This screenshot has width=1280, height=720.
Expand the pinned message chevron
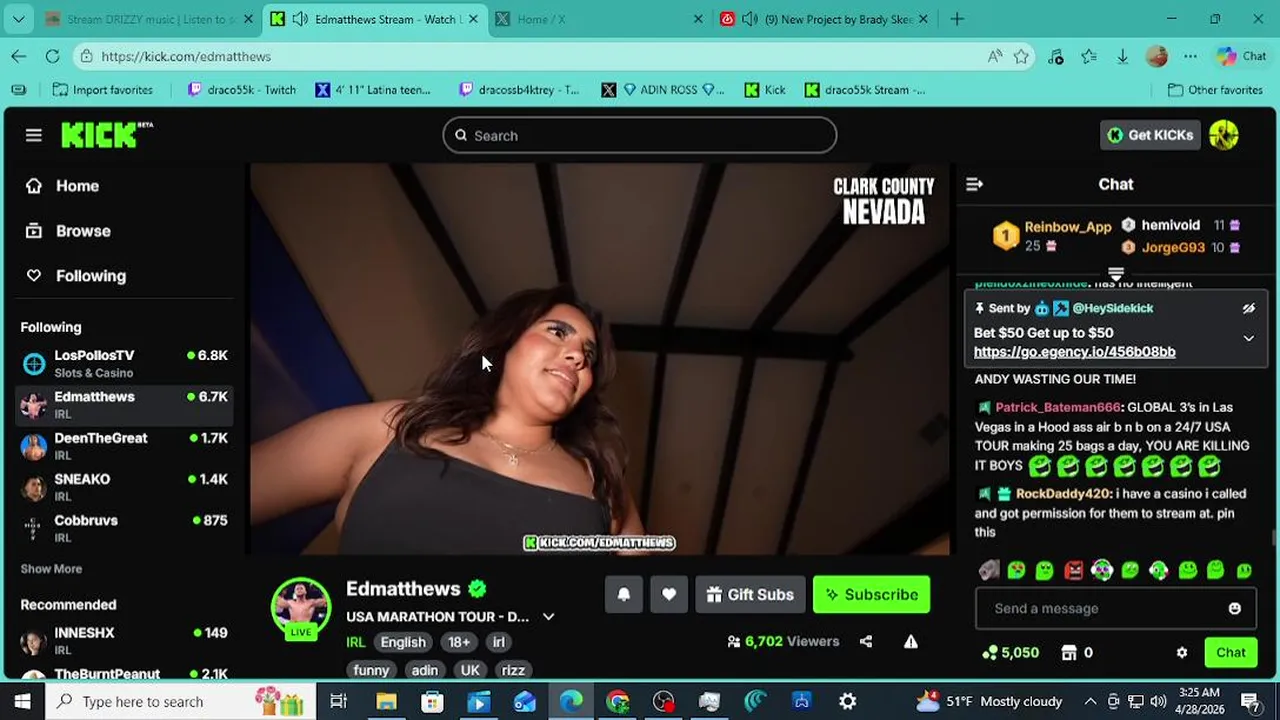(1248, 339)
